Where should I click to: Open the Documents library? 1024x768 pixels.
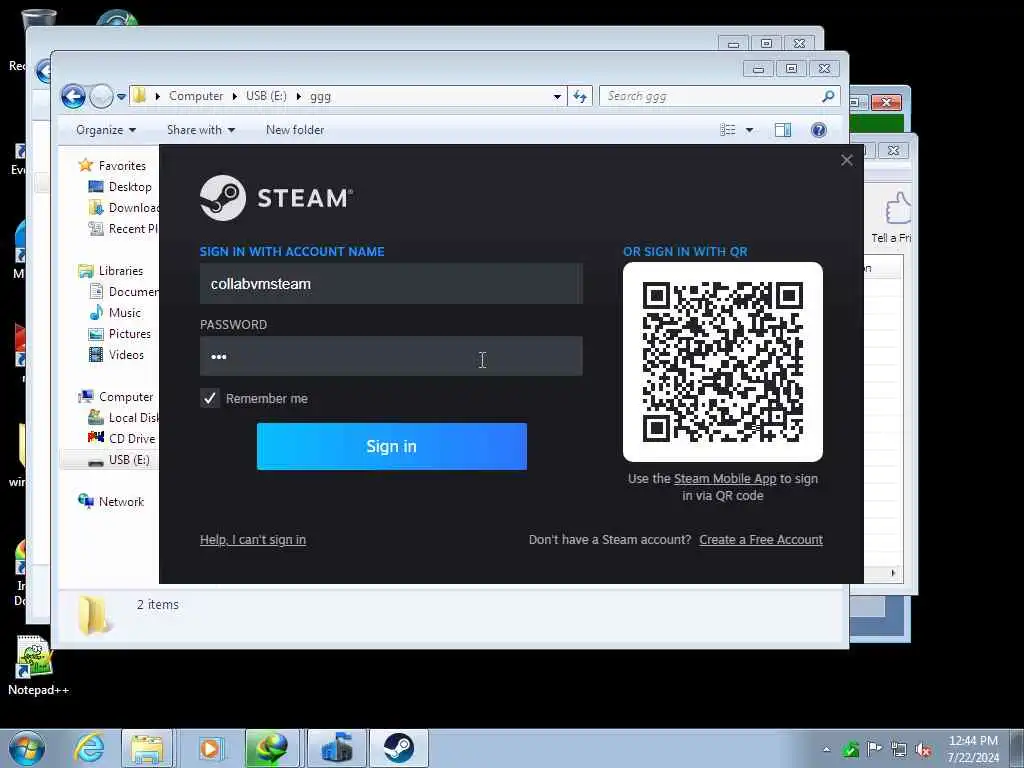(x=123, y=291)
